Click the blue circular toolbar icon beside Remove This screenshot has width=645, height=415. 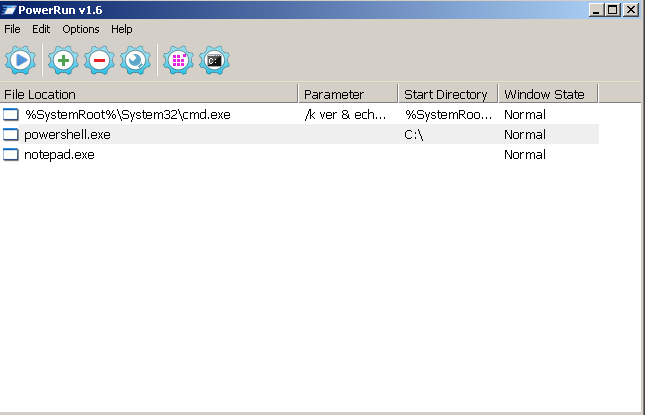[x=135, y=61]
